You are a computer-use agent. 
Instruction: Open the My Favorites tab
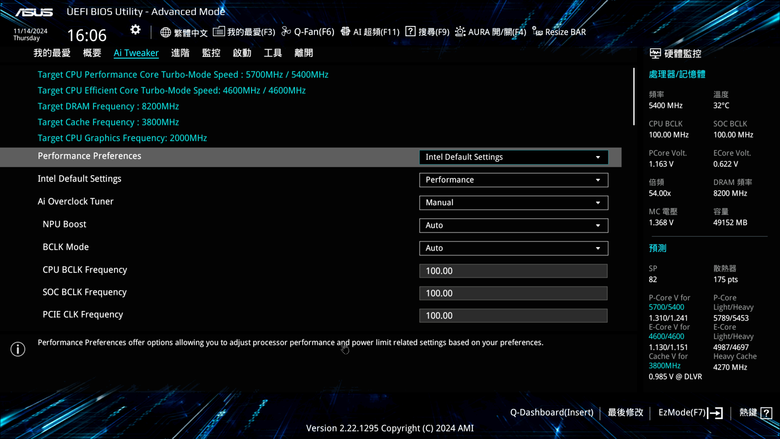(52, 53)
